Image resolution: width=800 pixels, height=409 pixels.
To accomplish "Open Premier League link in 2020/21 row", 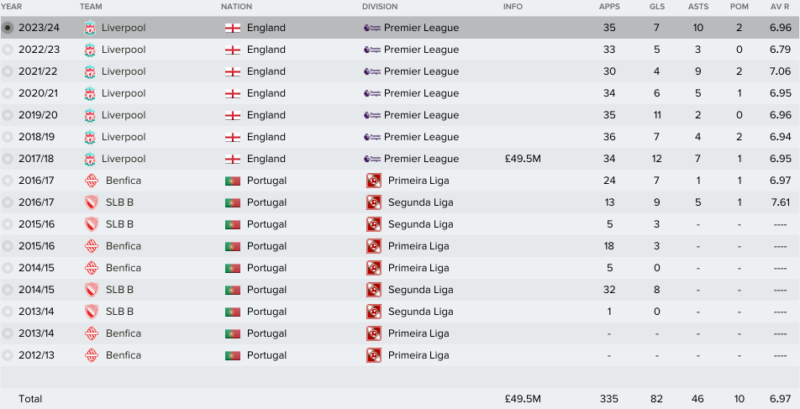I will pyautogui.click(x=421, y=93).
